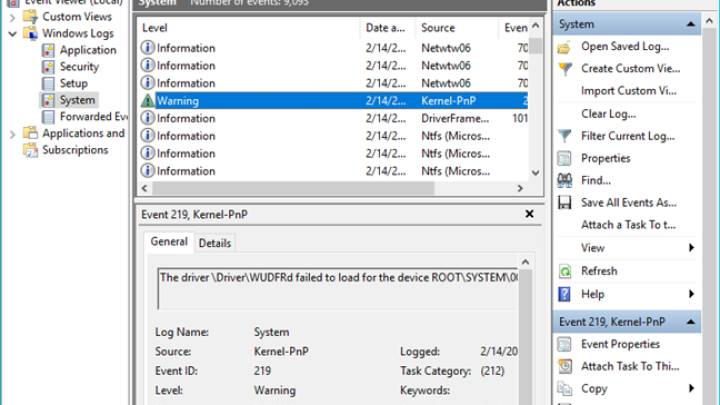Open Event Properties action
Viewport: 720px width, 405px height.
click(620, 344)
